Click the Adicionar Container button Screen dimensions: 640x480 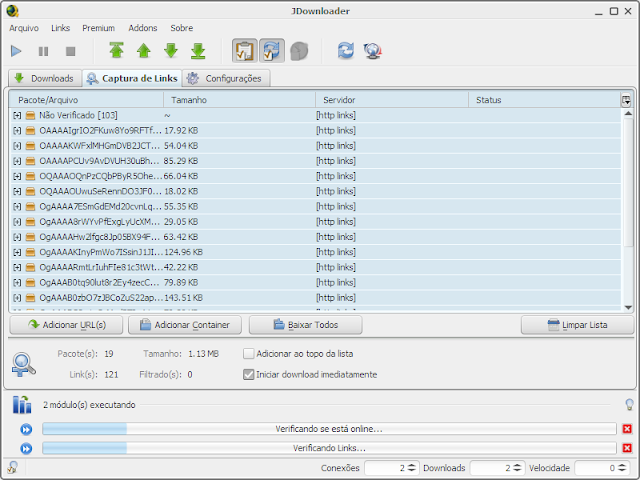pyautogui.click(x=185, y=325)
